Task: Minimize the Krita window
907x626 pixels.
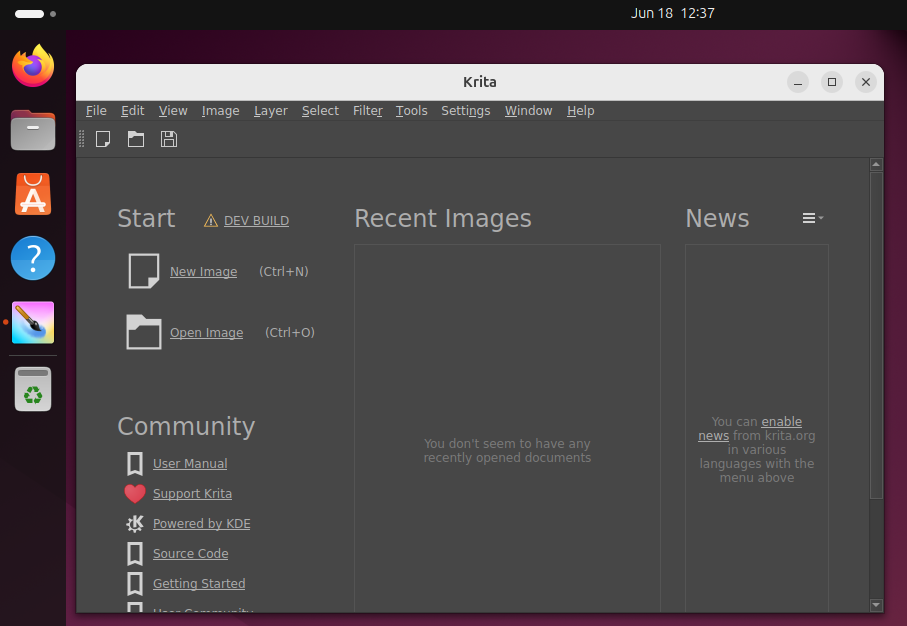Action: (798, 82)
